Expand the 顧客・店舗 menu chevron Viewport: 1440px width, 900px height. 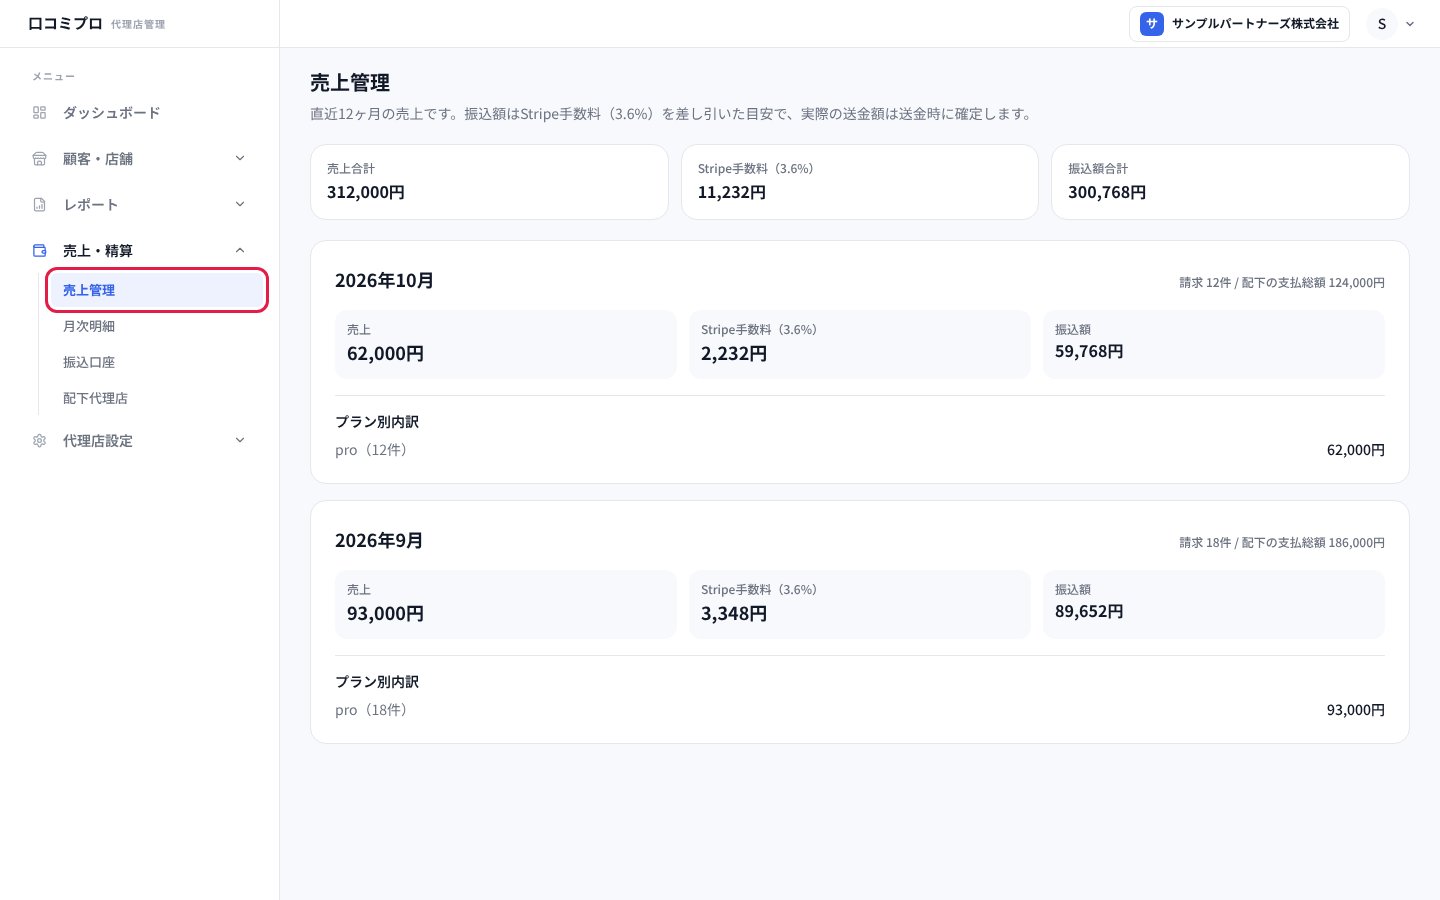point(240,158)
